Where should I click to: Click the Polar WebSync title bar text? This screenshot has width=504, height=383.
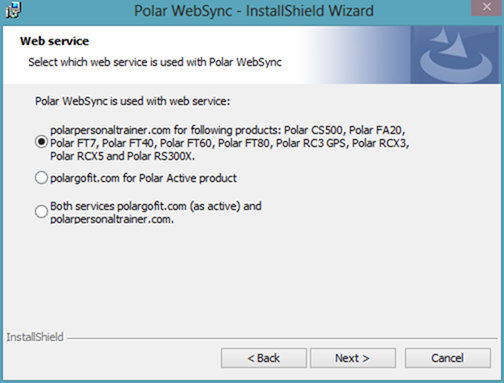pos(254,11)
